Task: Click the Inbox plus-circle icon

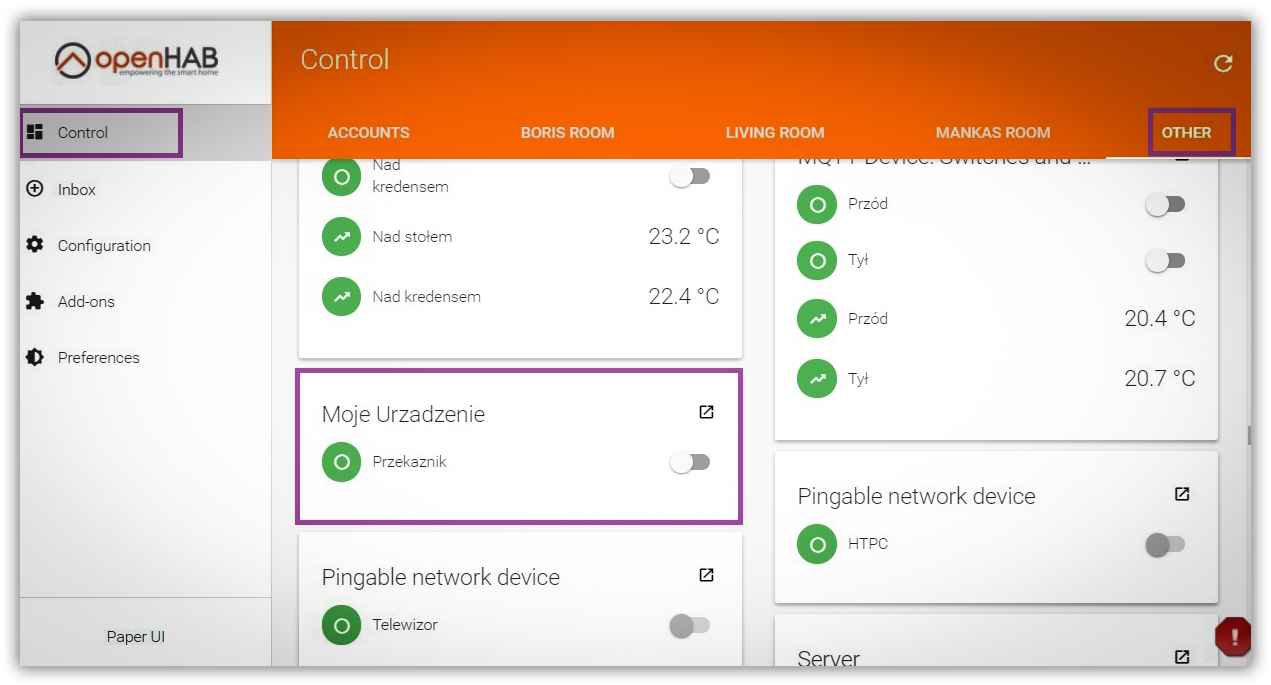Action: 35,188
